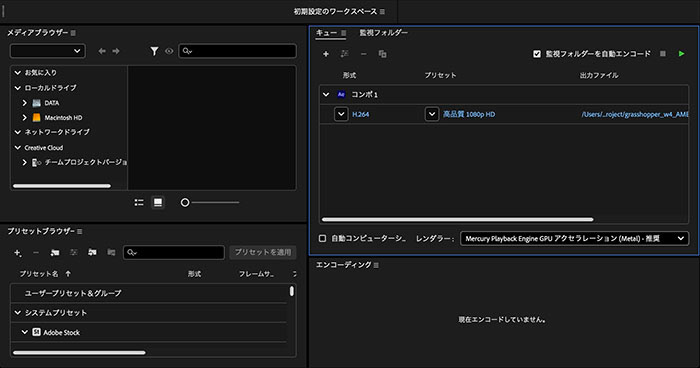Remove the selected queue item with the minus icon
The height and width of the screenshot is (368, 700).
click(x=363, y=54)
